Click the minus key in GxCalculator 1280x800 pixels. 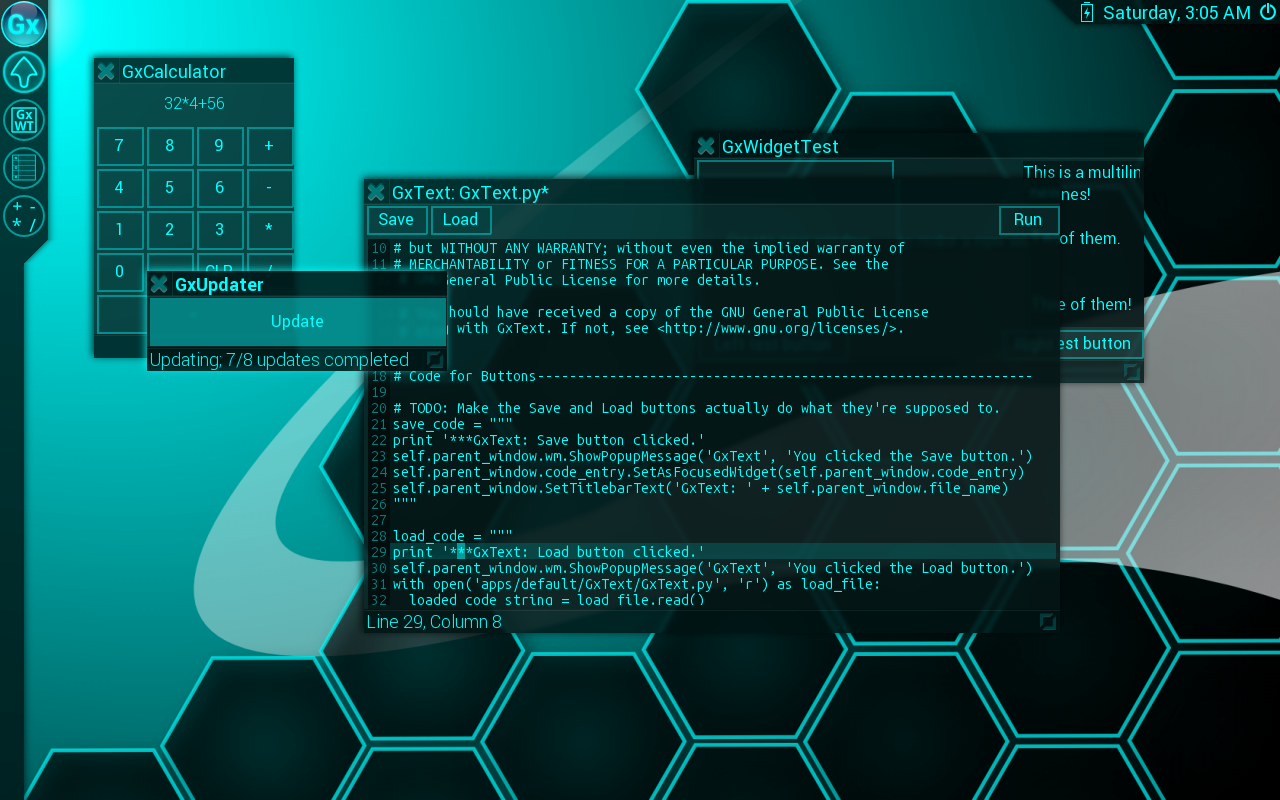point(269,188)
